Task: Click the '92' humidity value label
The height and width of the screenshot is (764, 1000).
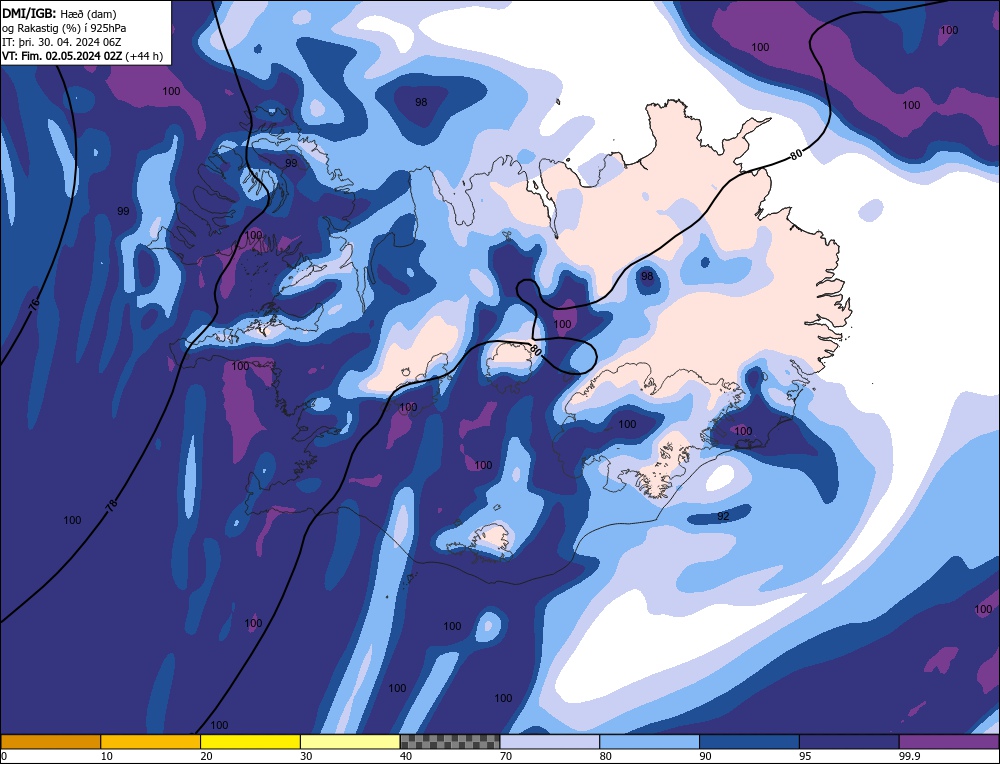Action: (723, 516)
